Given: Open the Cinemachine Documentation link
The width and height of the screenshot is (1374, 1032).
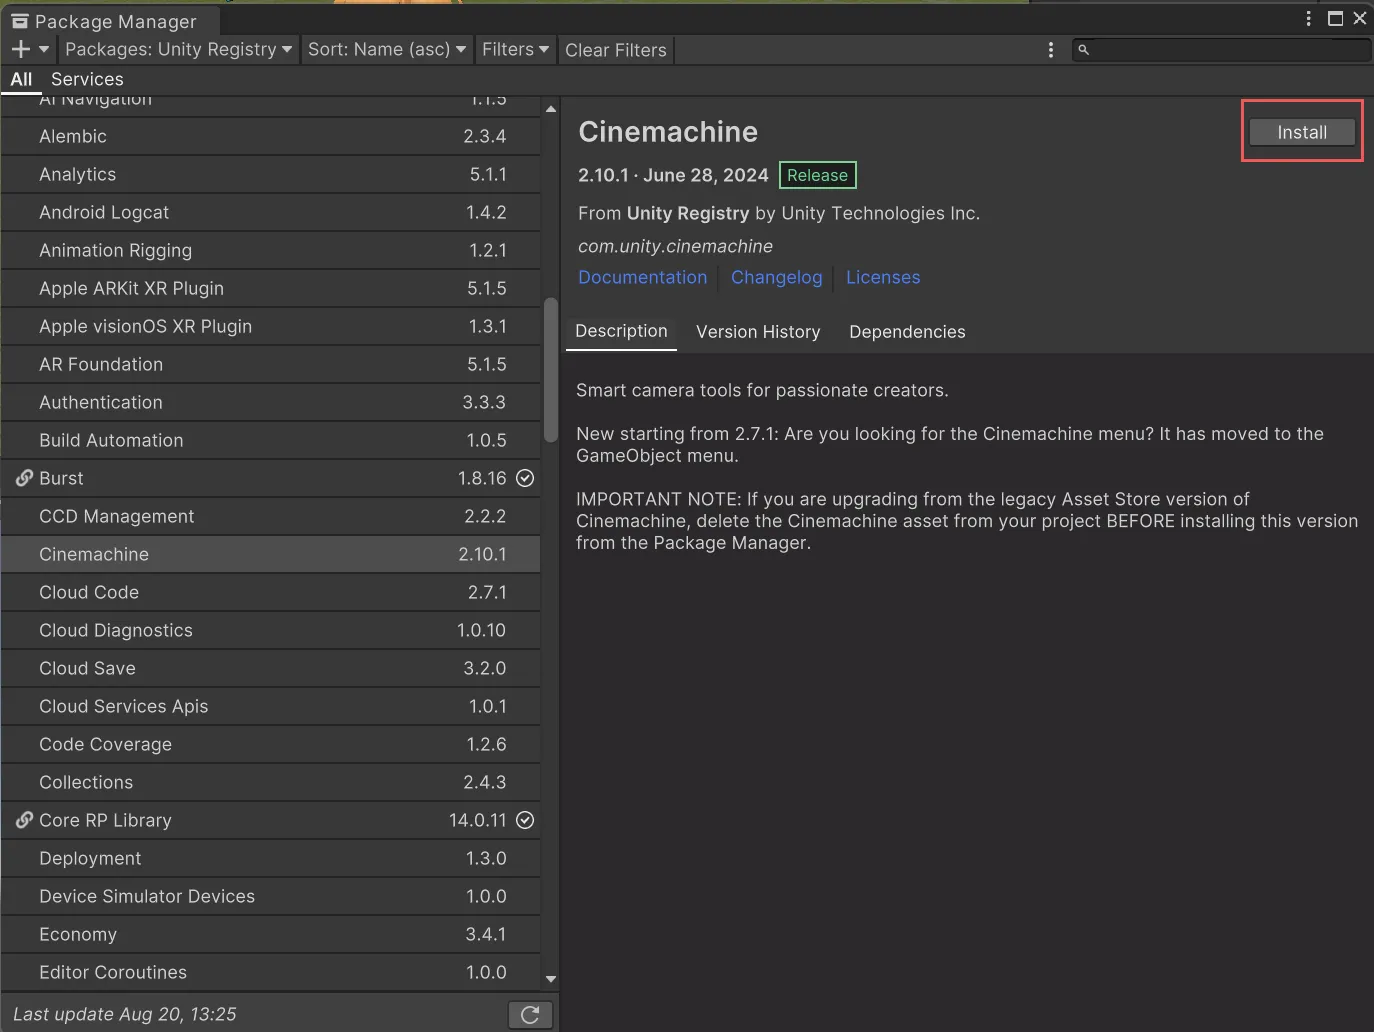Looking at the screenshot, I should [x=642, y=277].
